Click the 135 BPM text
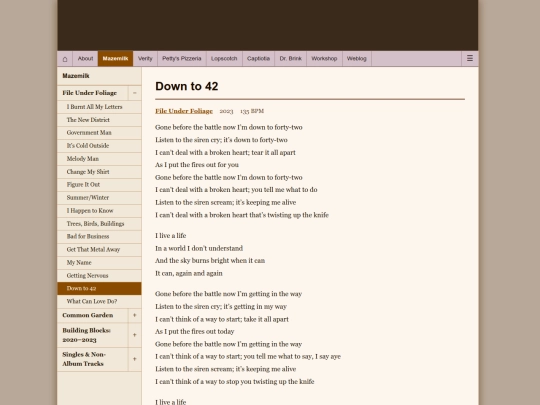 [x=252, y=111]
